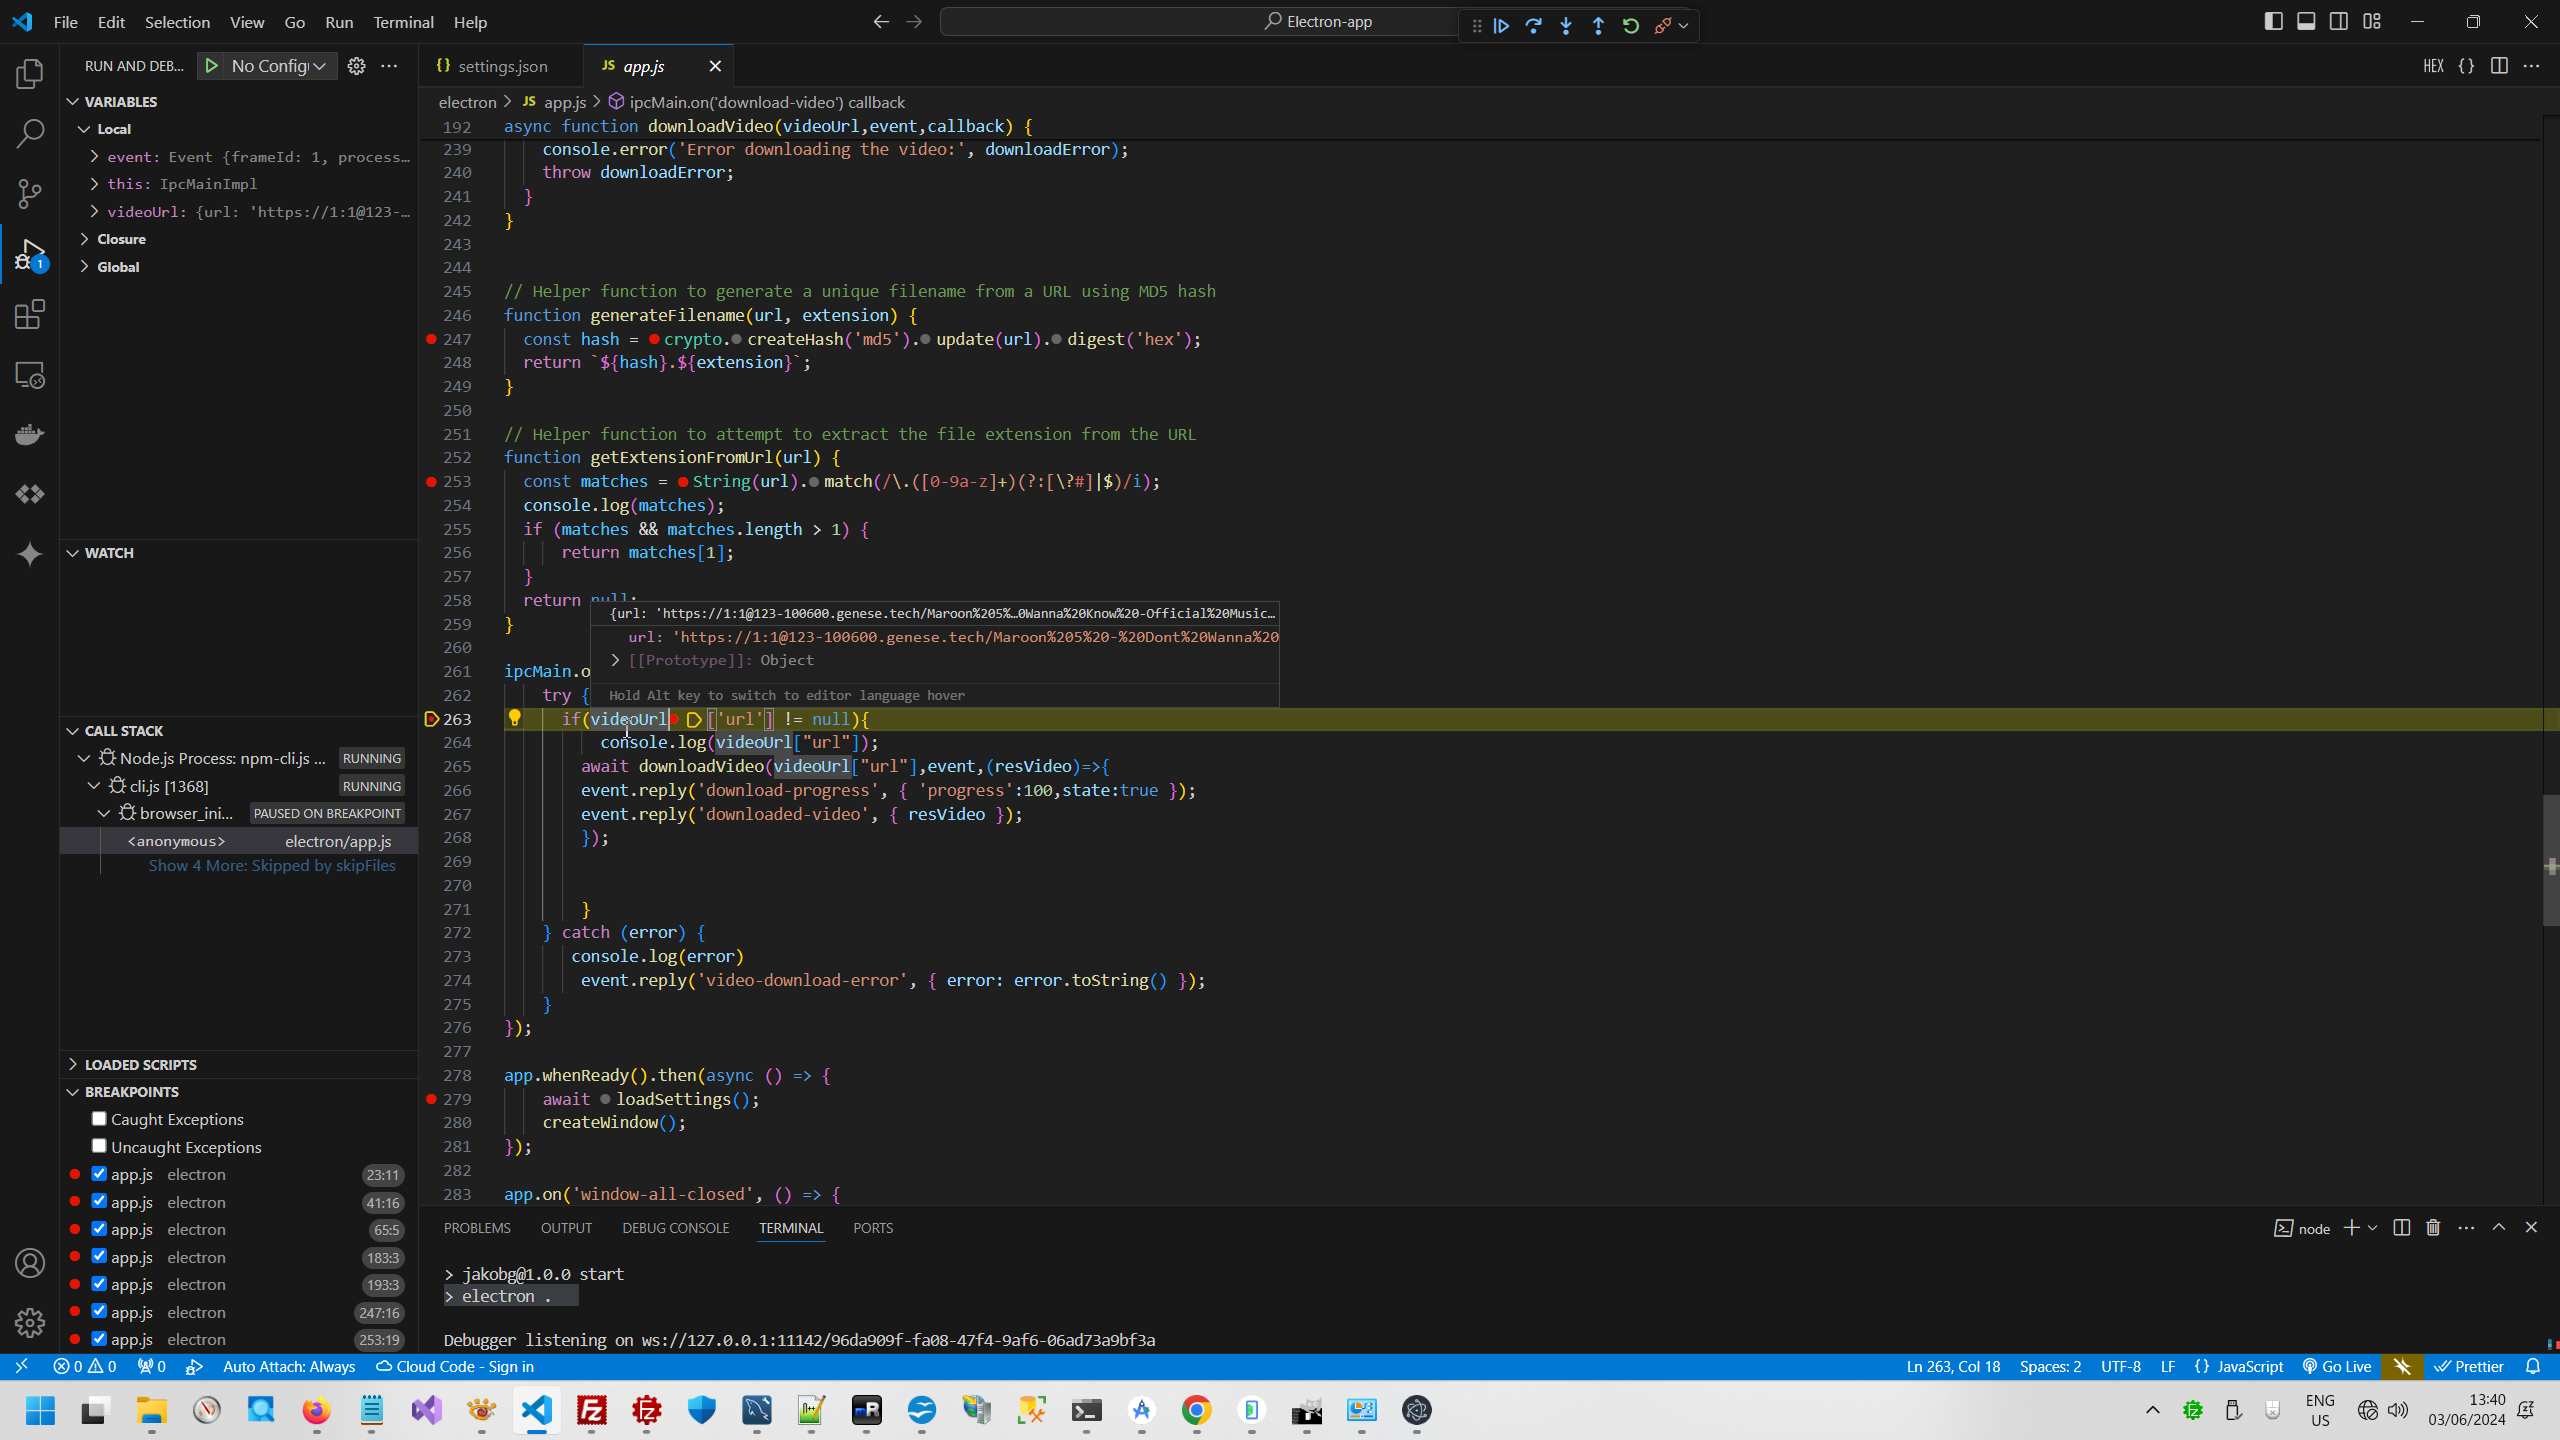Open the Search view in activity bar
2560x1440 pixels.
[30, 133]
